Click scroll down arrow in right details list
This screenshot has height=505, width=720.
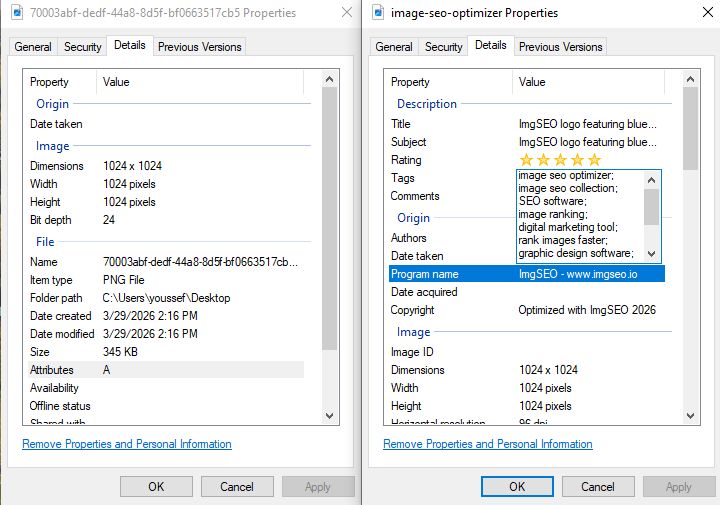click(690, 416)
